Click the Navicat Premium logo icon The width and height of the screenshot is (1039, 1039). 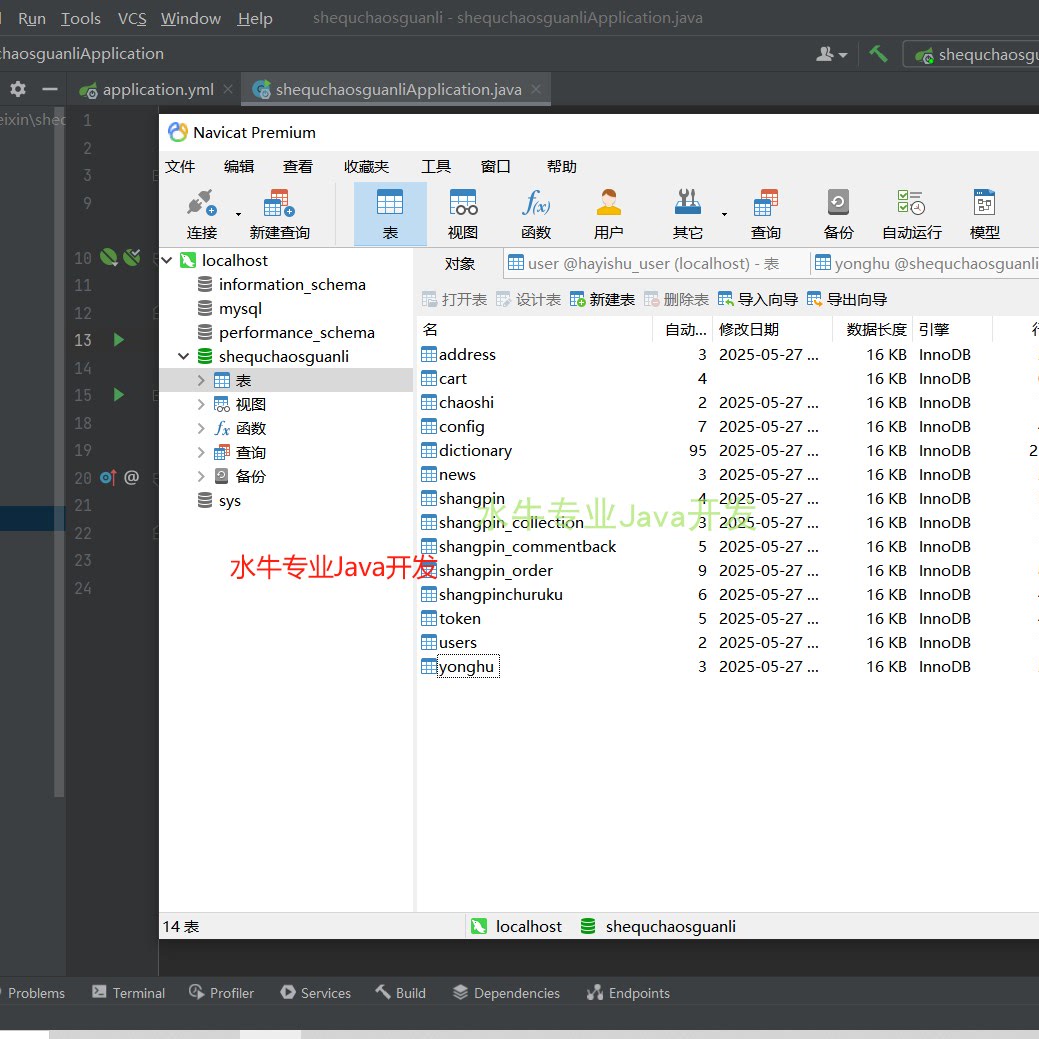click(178, 132)
